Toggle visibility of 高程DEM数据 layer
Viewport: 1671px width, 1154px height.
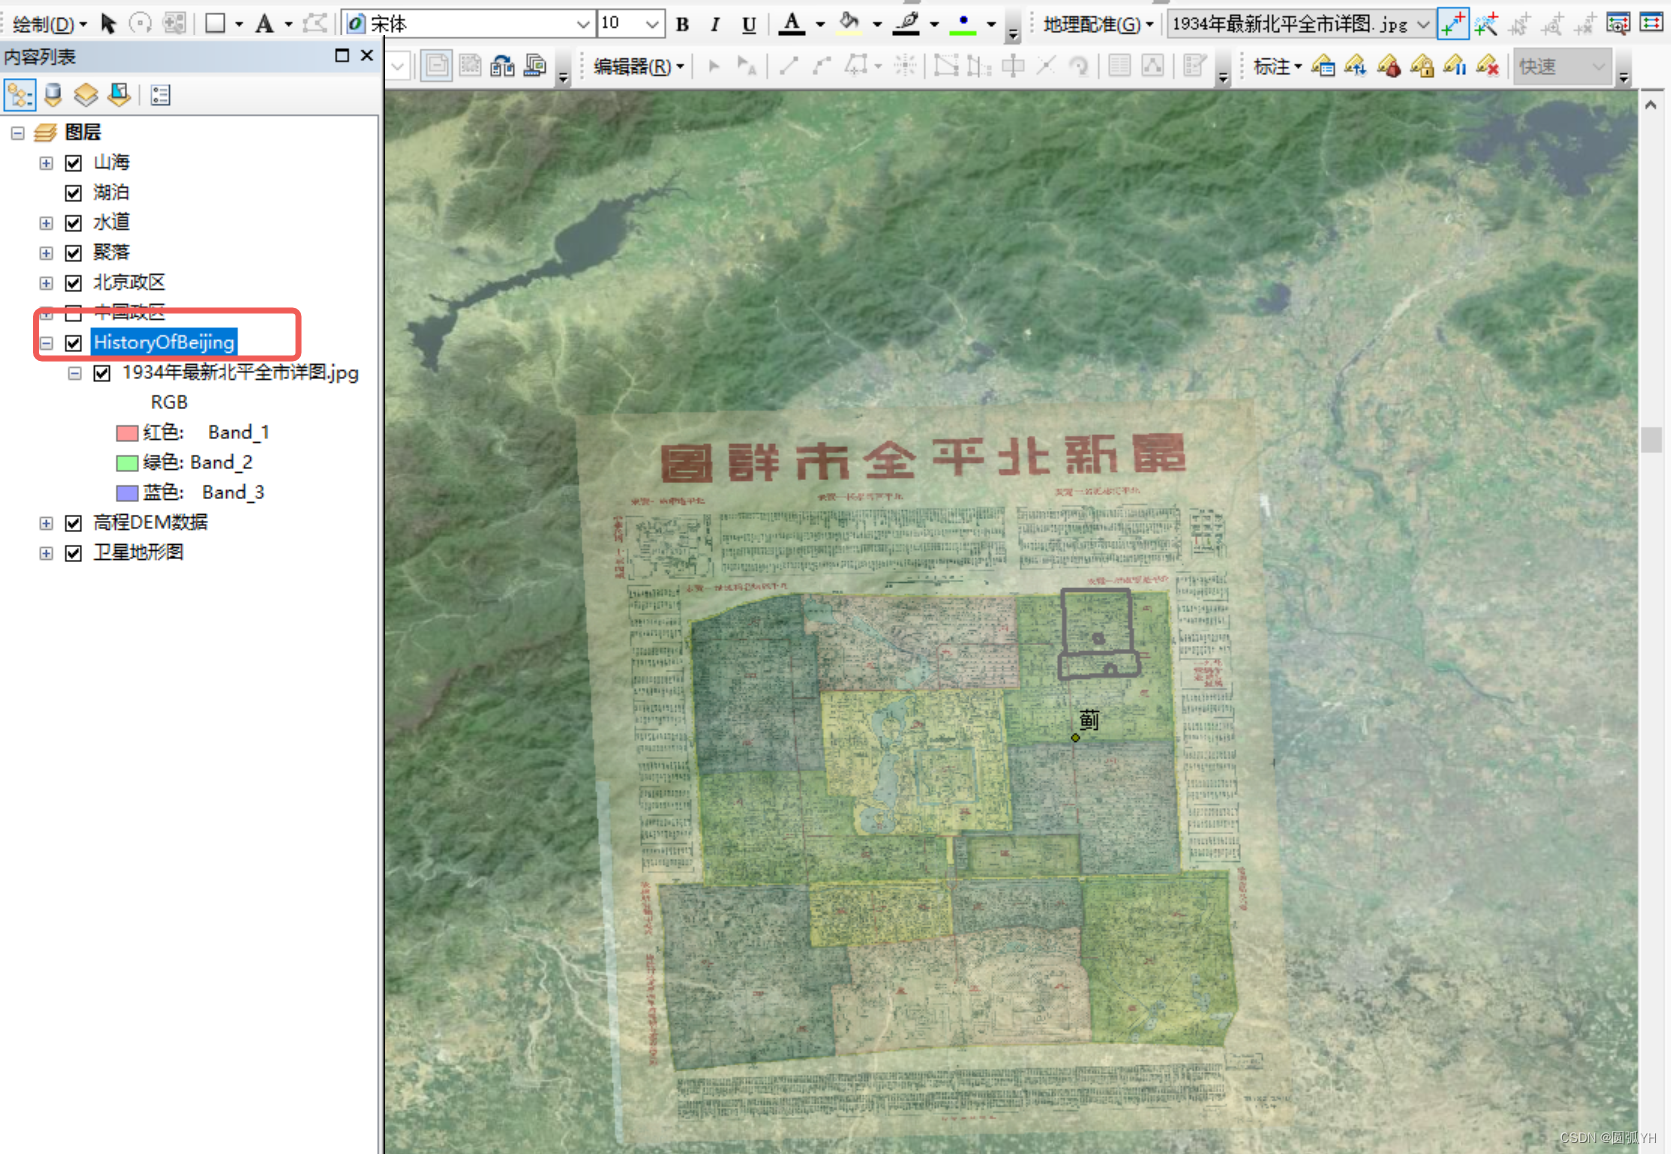(73, 522)
